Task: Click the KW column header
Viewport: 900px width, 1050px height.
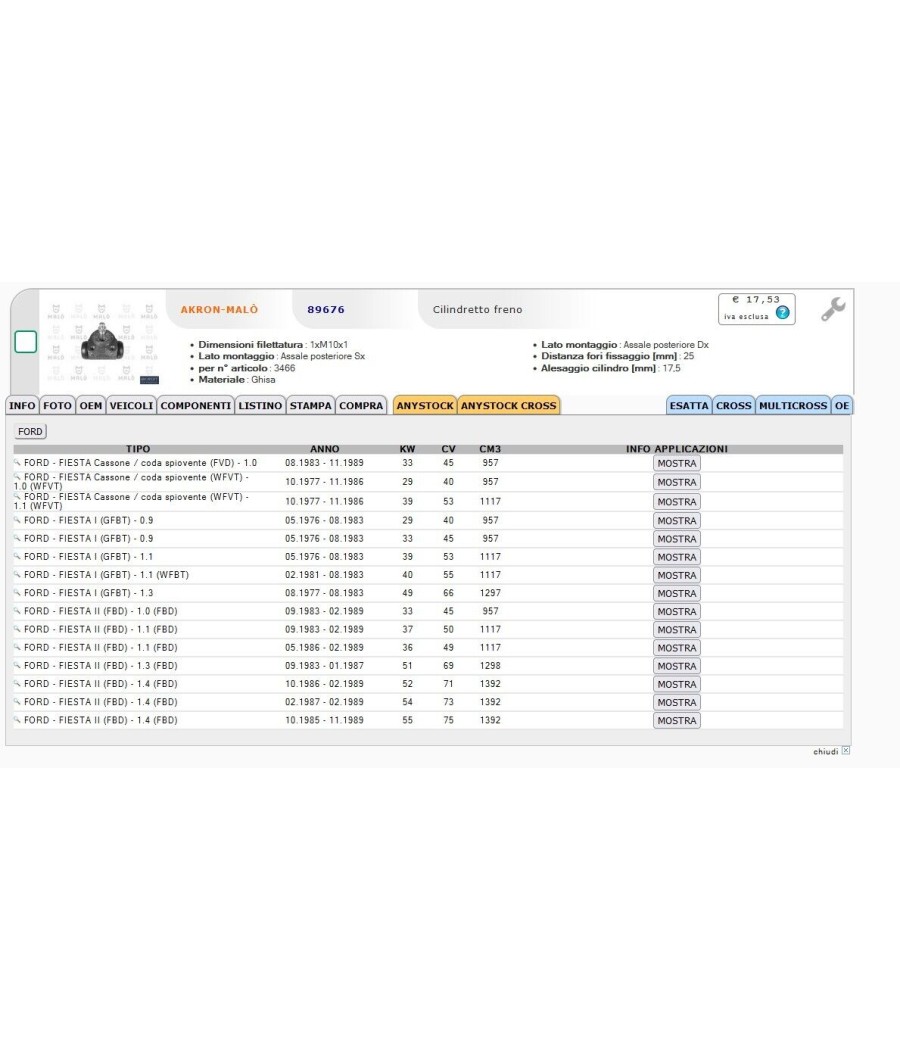Action: [407, 449]
